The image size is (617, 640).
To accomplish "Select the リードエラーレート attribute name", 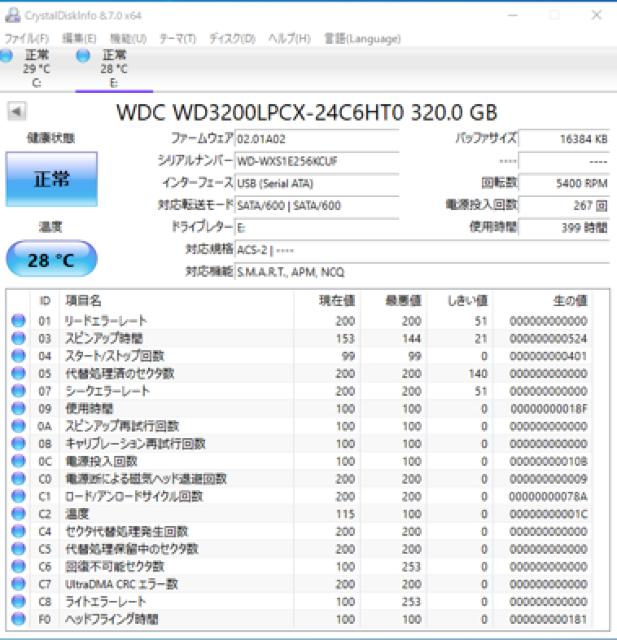I will [106, 321].
